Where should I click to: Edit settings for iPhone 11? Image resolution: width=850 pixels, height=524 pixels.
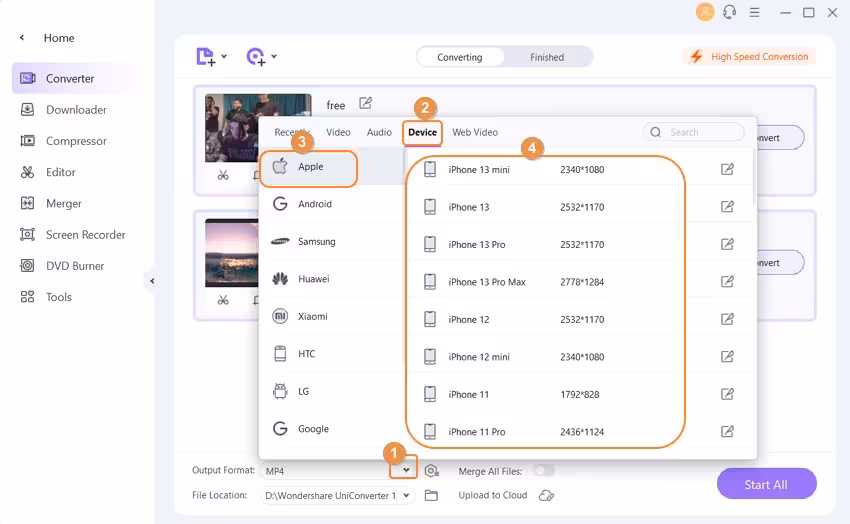click(x=727, y=393)
